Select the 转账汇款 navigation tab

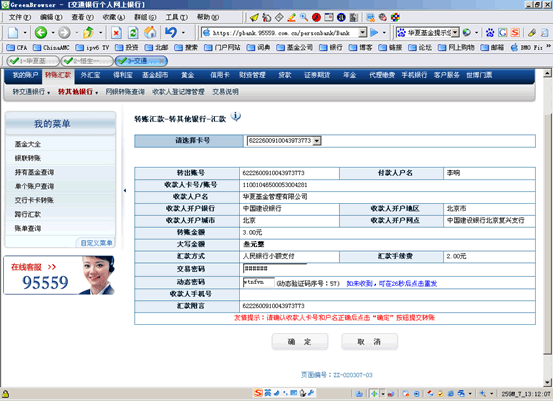pos(58,75)
